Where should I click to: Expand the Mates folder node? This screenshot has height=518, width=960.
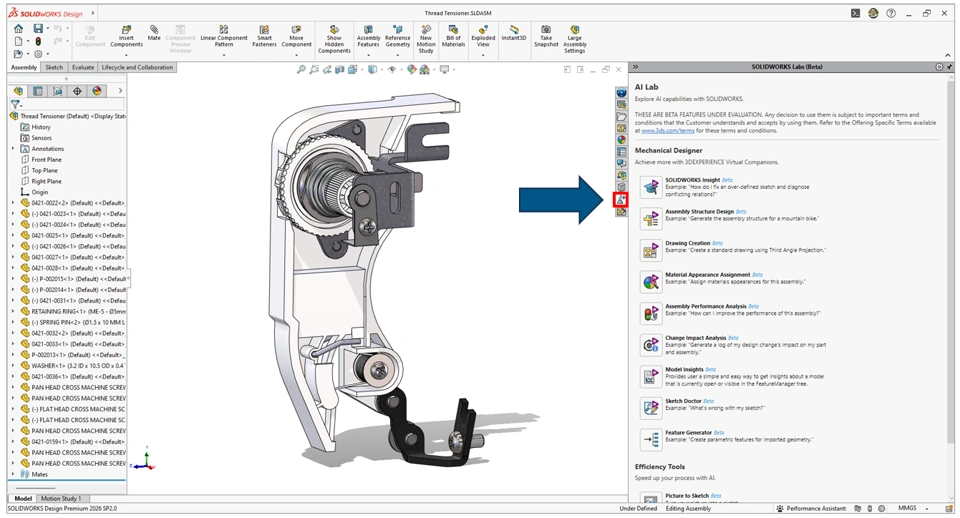pos(13,474)
